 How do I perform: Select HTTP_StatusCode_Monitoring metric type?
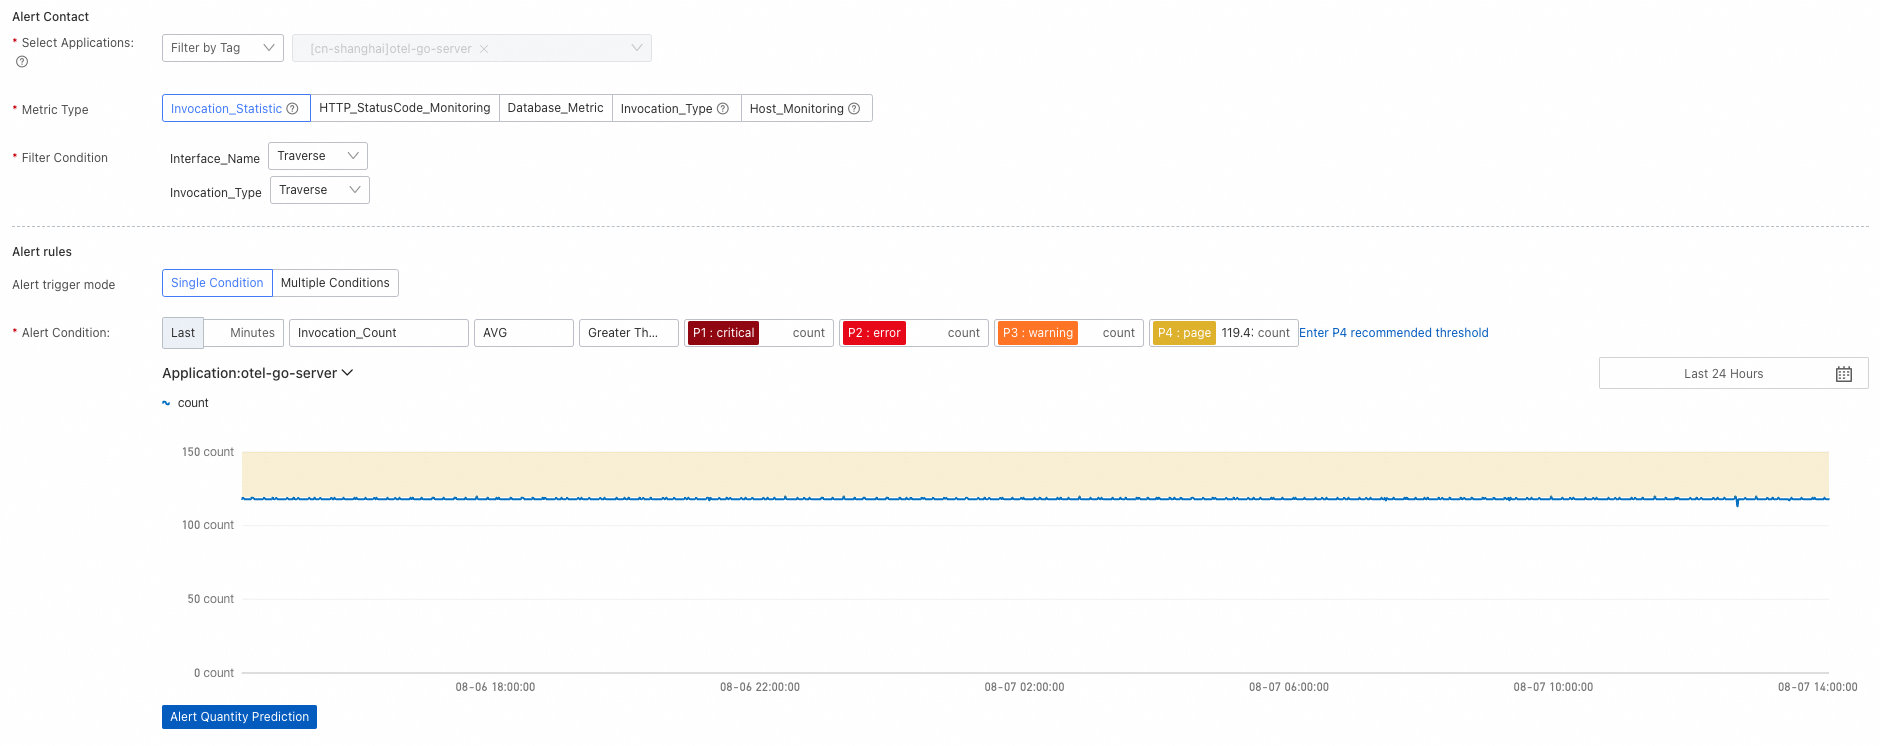click(x=405, y=108)
